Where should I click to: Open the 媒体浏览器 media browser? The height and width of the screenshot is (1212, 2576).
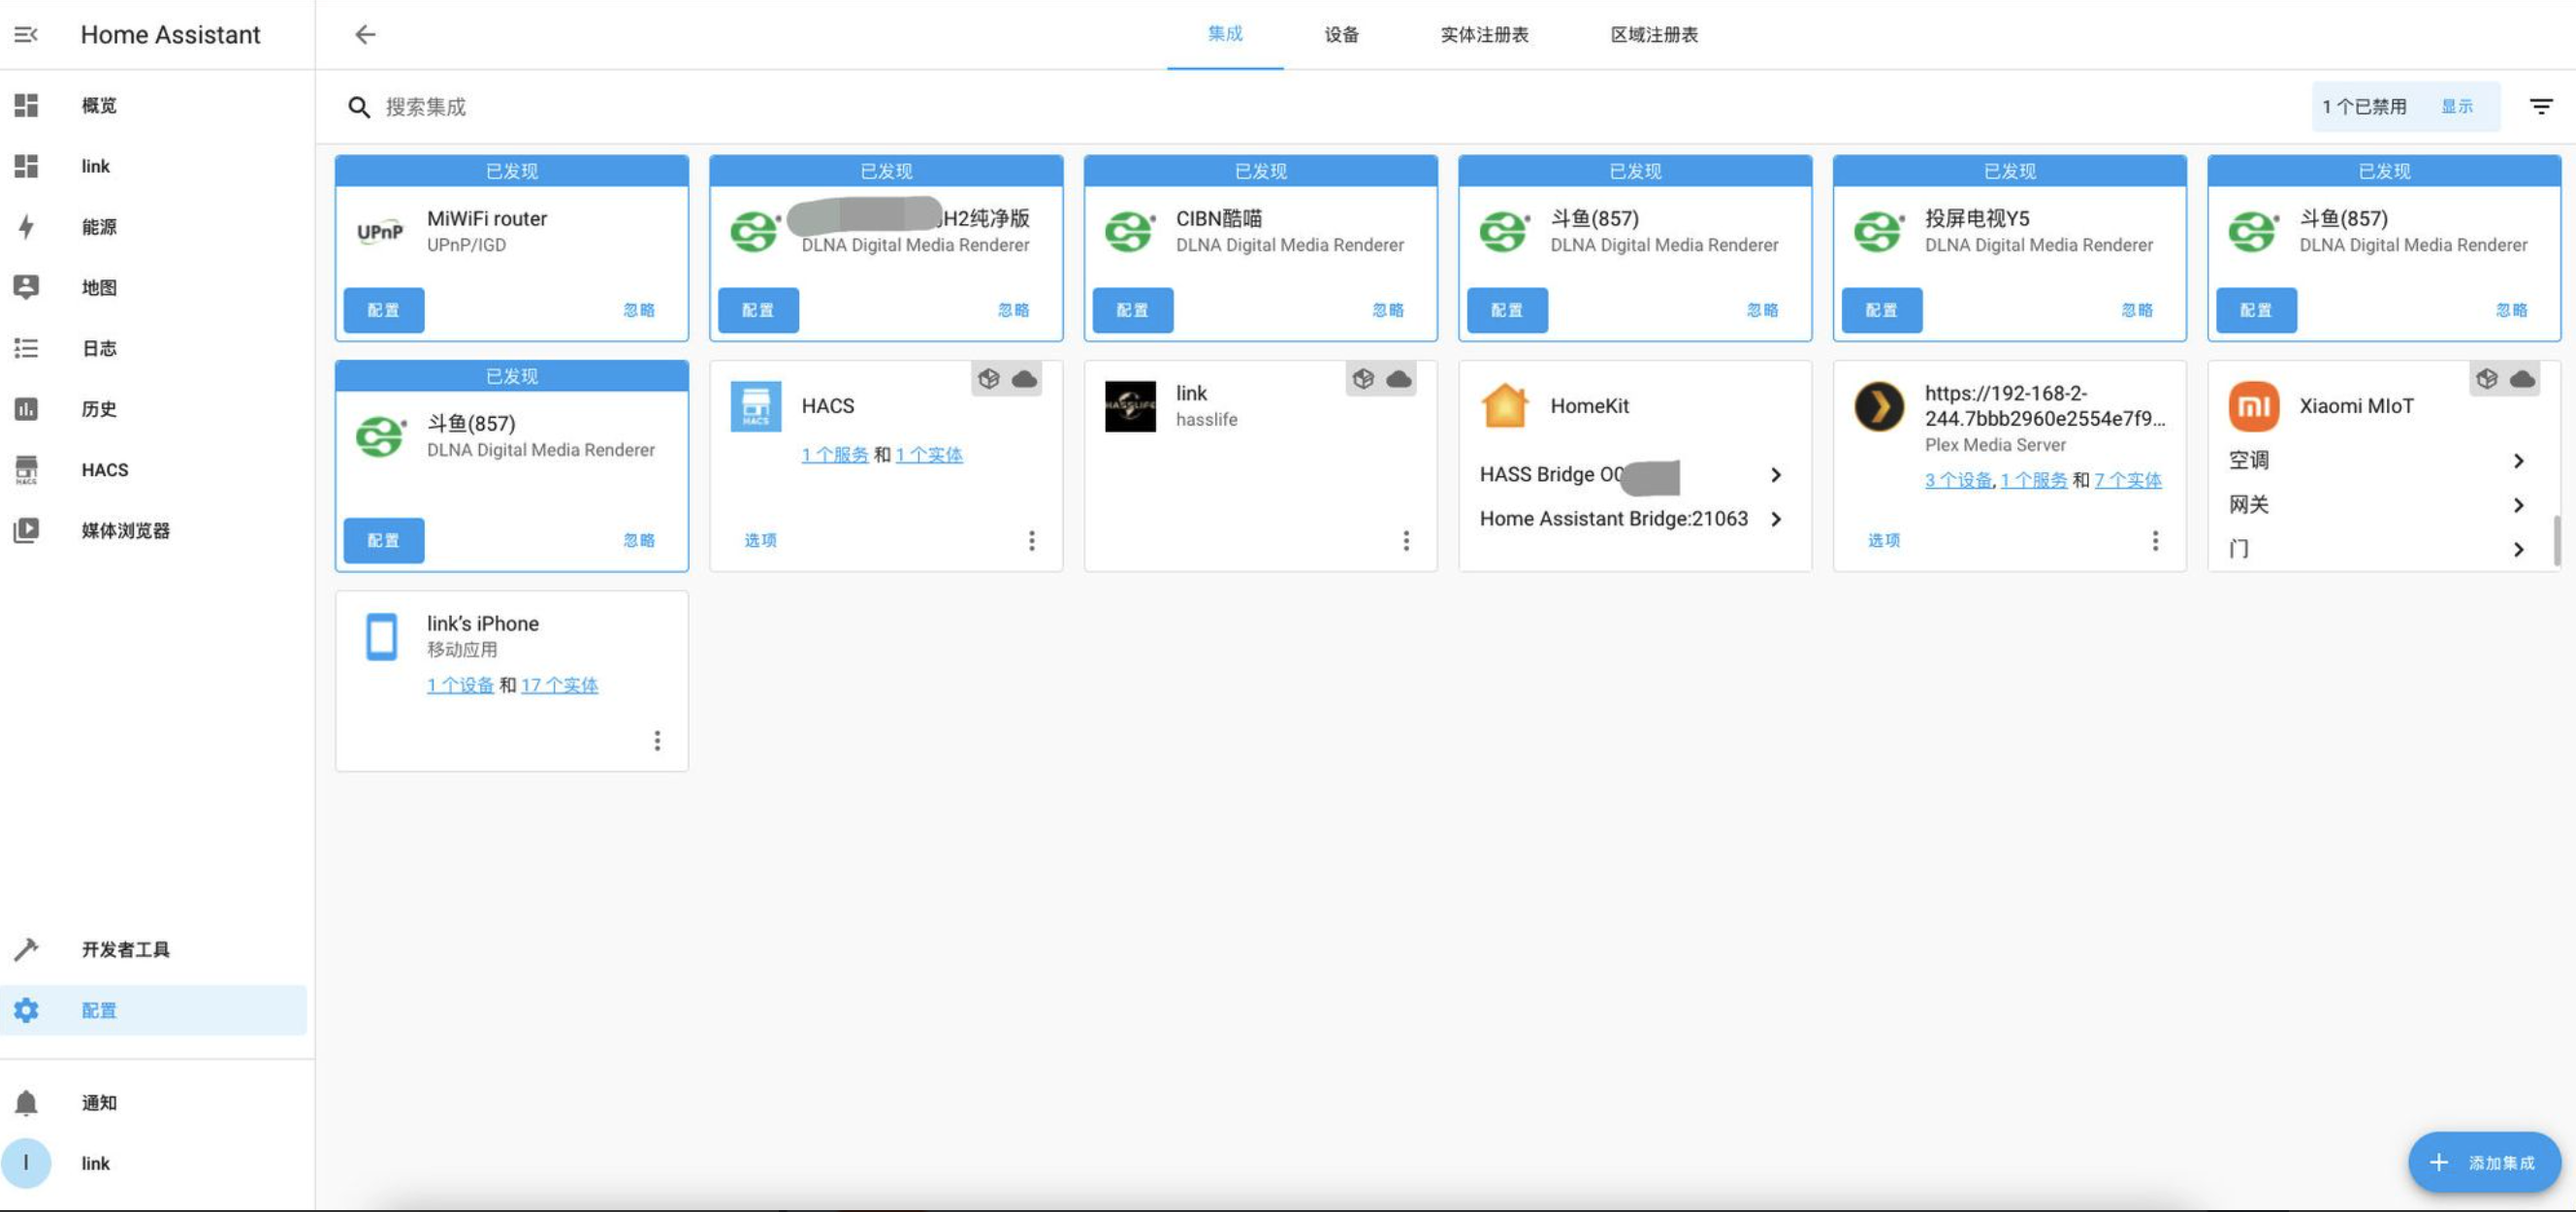[x=154, y=530]
